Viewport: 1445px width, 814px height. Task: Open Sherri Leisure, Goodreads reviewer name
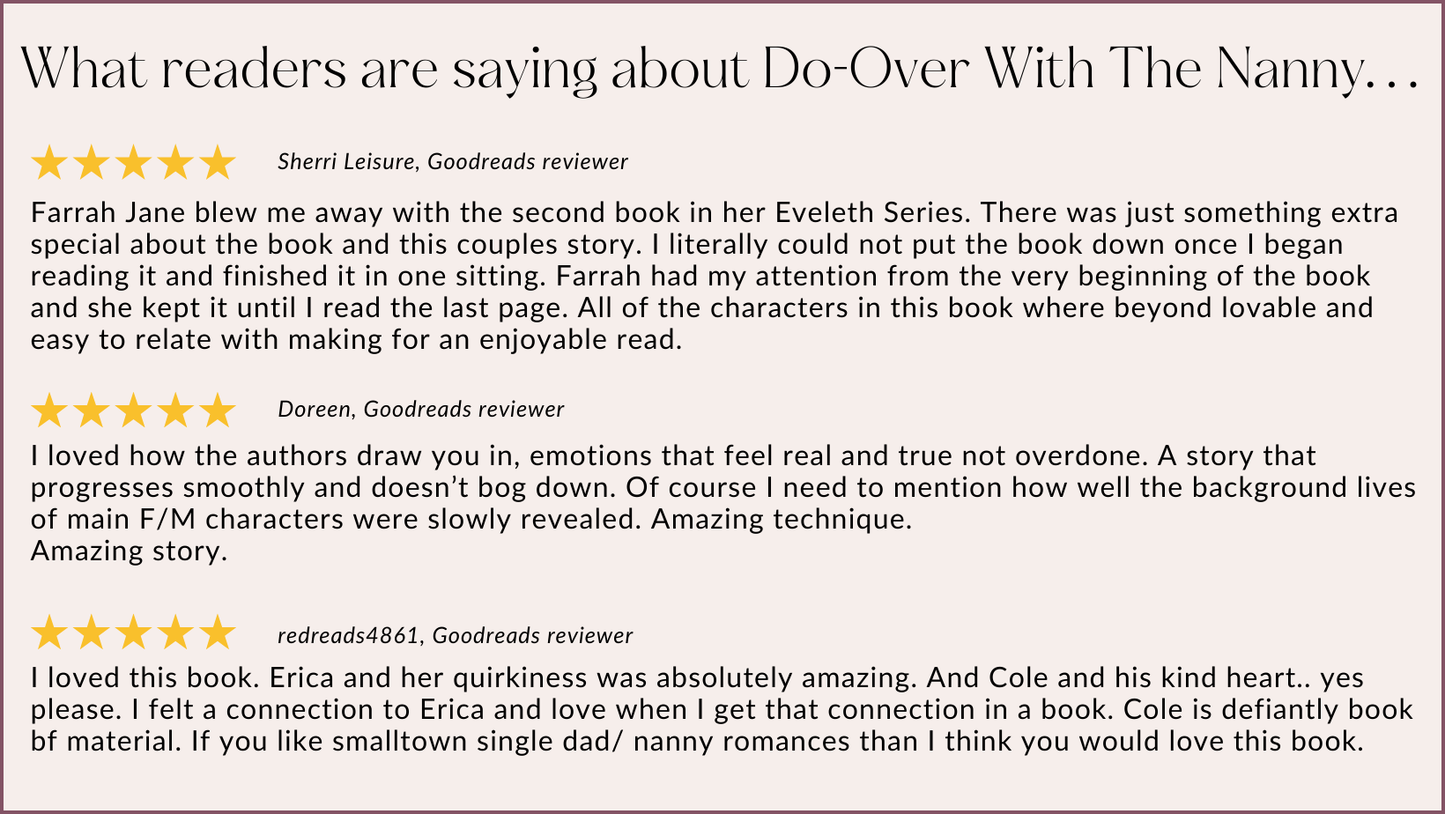point(453,162)
